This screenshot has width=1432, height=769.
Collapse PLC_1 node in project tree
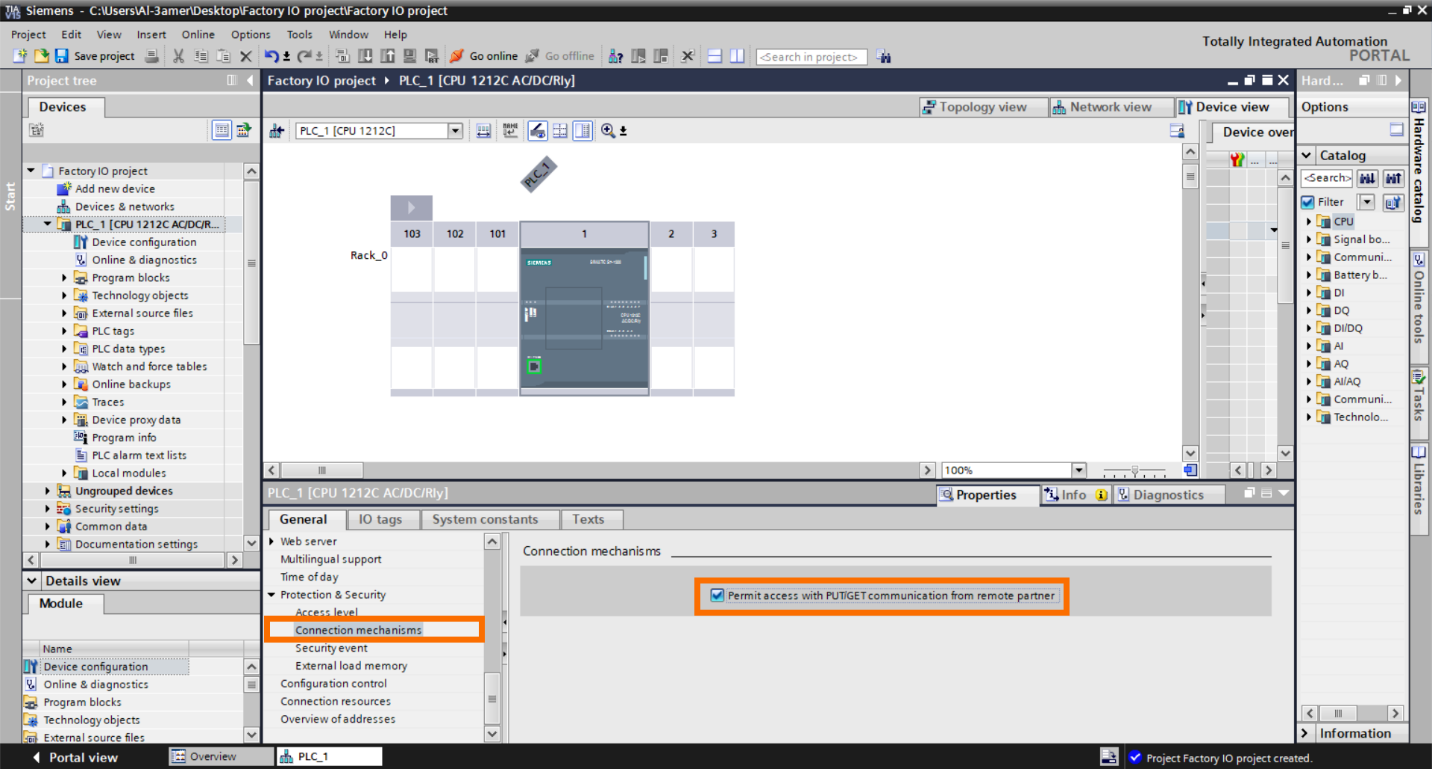click(47, 225)
